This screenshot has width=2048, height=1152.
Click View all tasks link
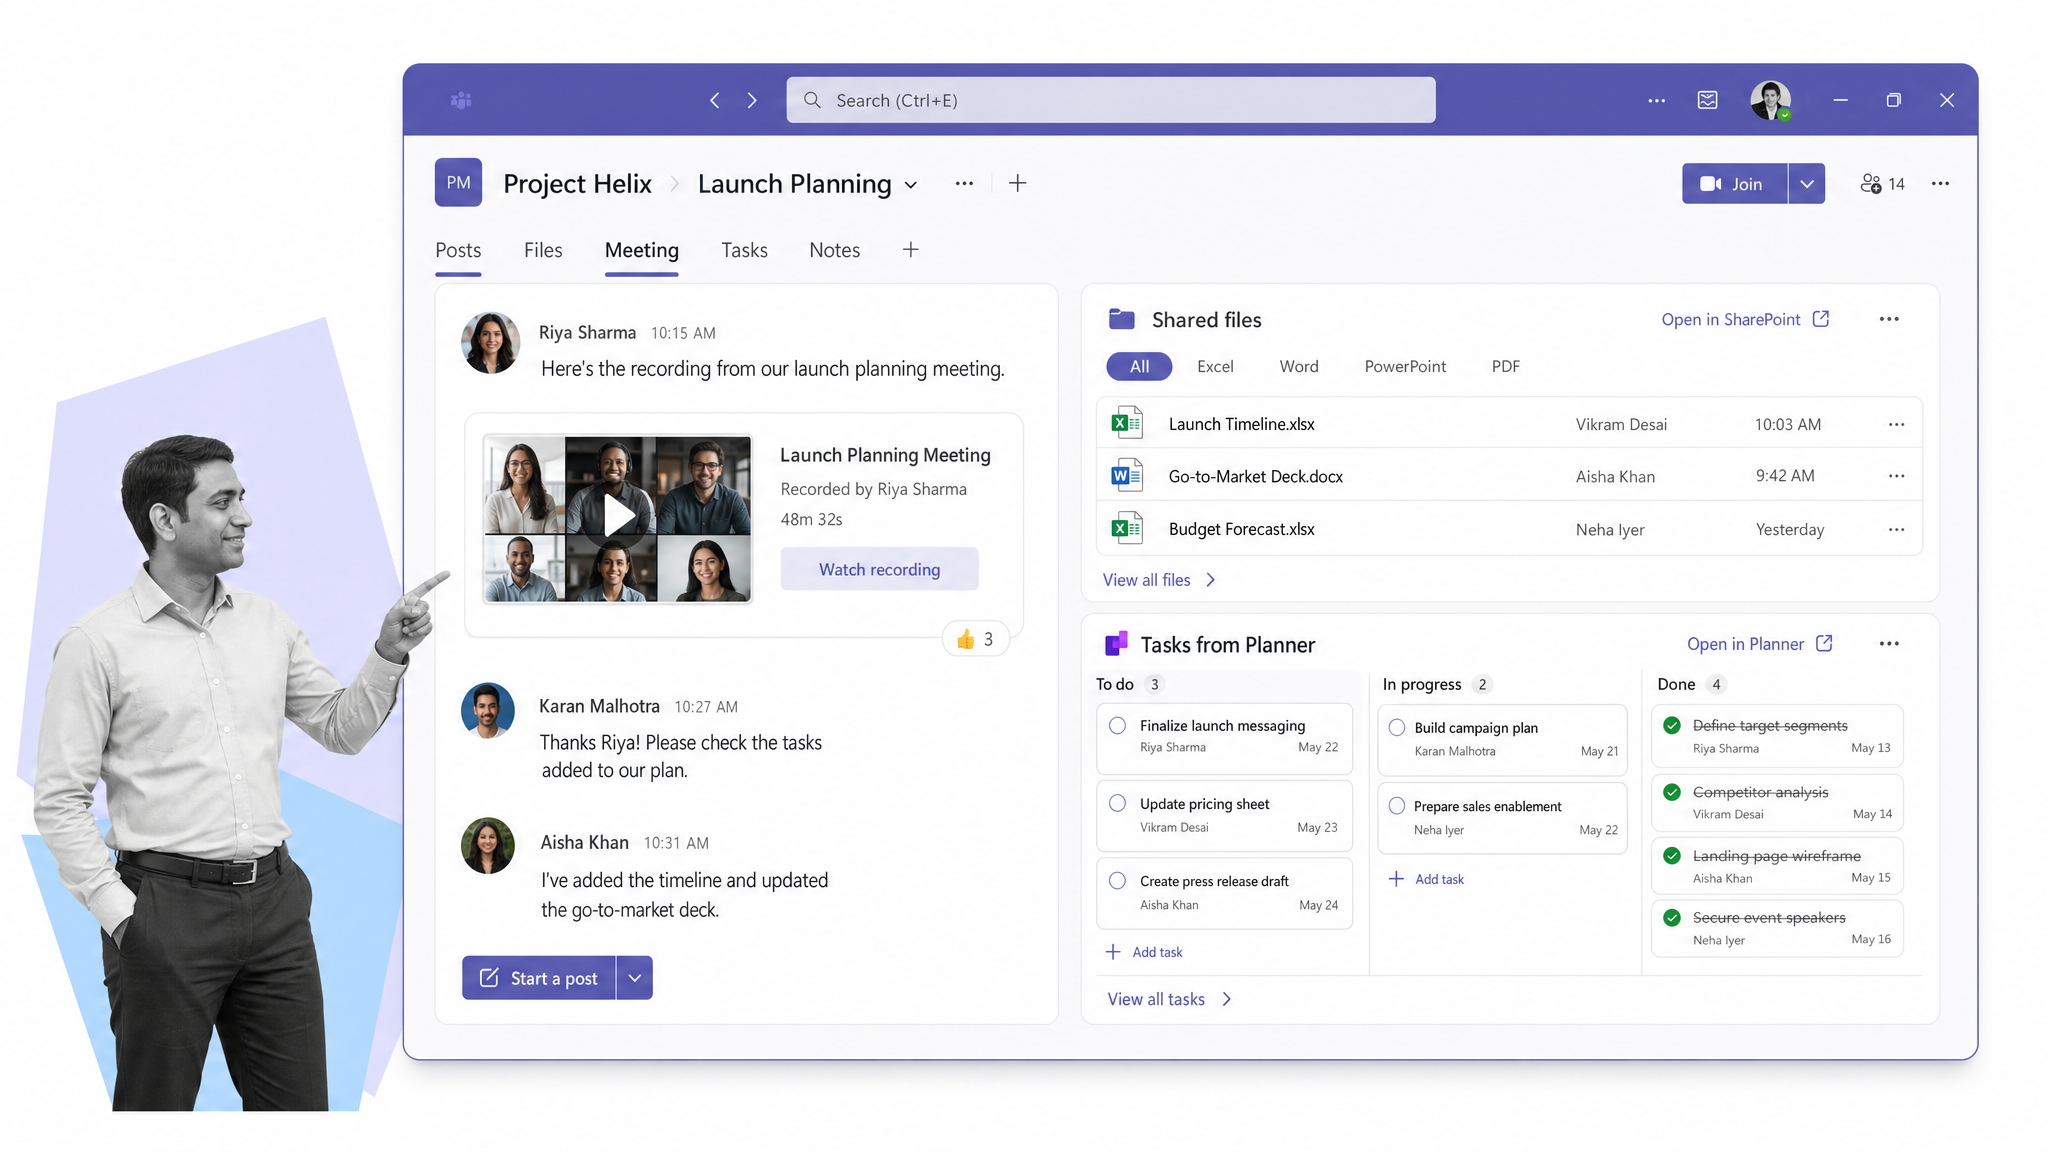pos(1170,999)
